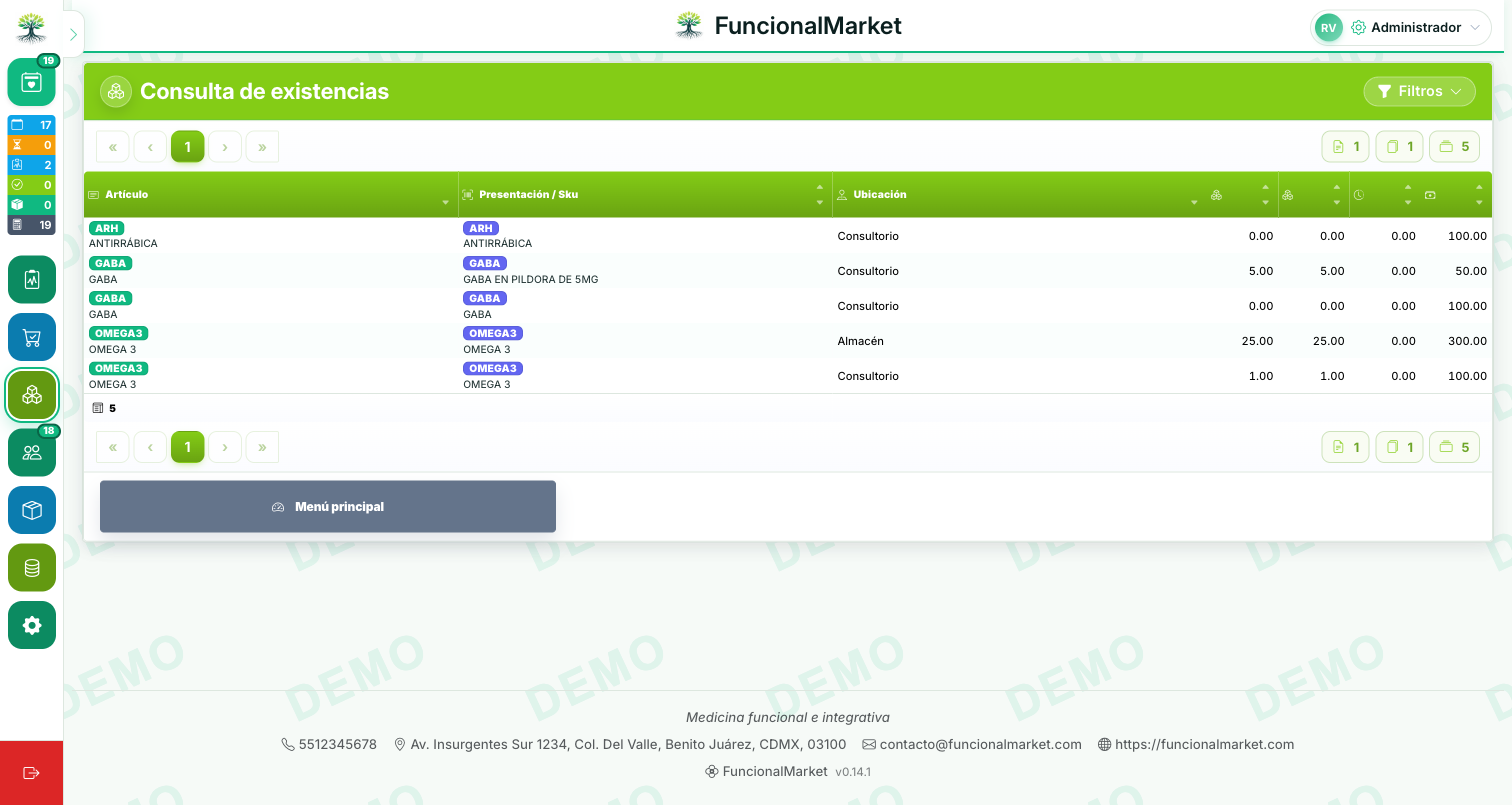Click the purple ARH presentation badge
1512x805 pixels.
(x=481, y=228)
